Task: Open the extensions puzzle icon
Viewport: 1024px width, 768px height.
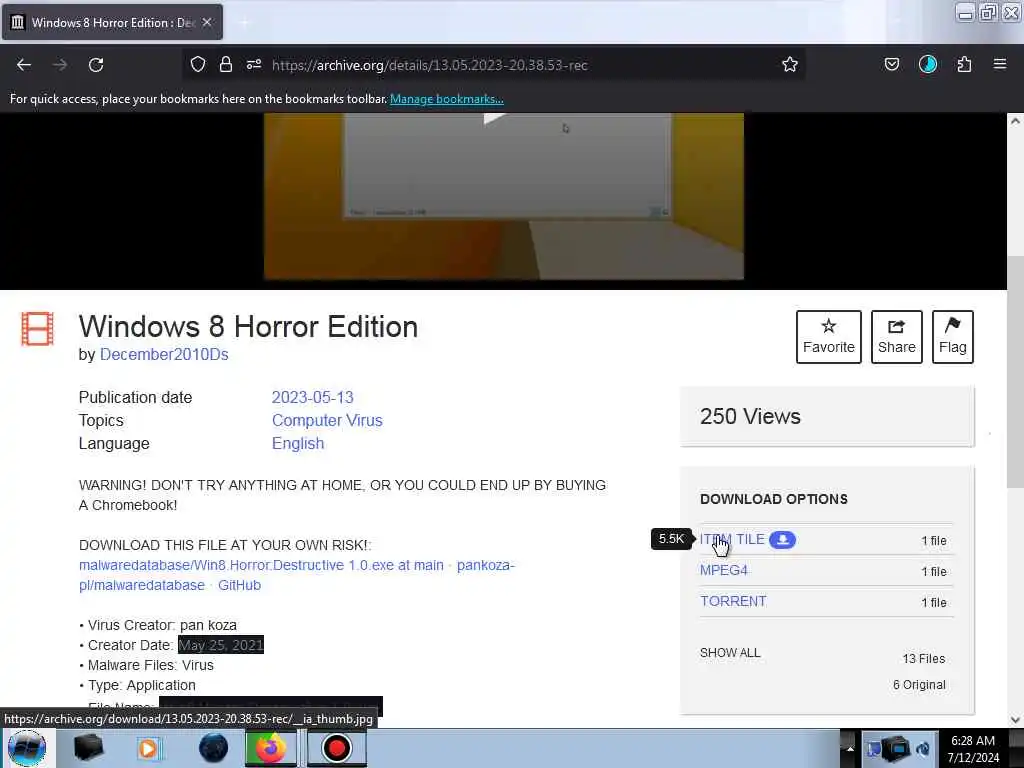Action: 964,64
